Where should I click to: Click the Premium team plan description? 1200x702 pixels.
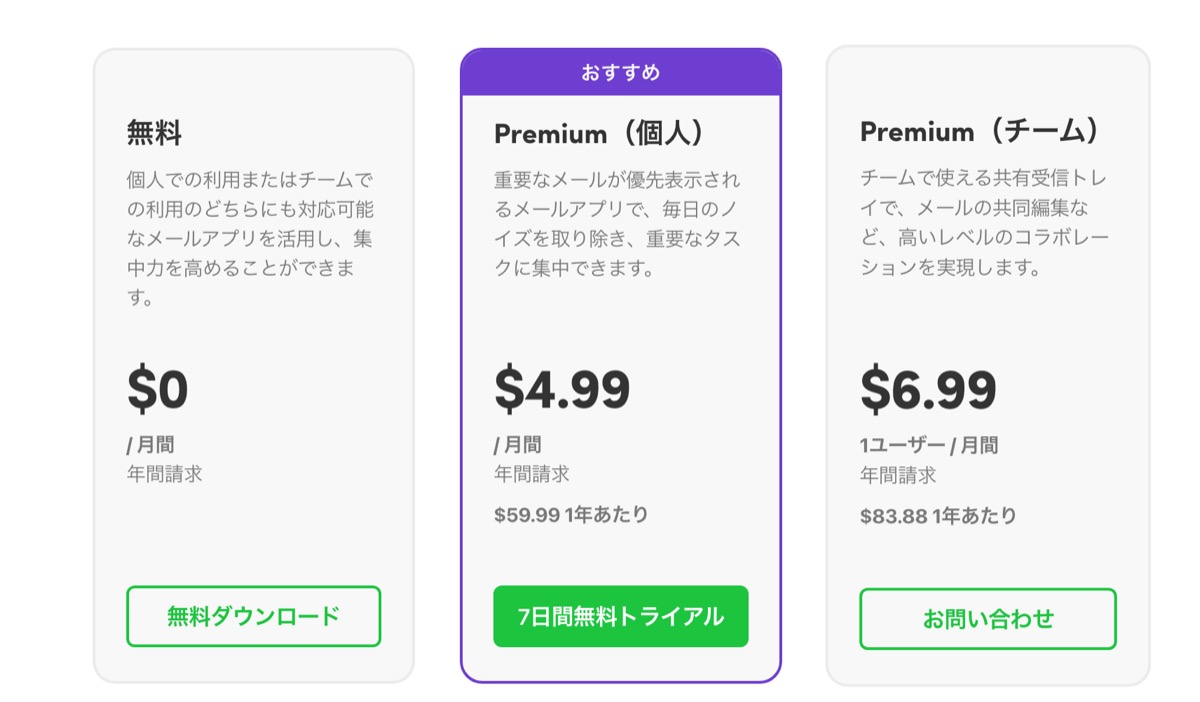[x=984, y=223]
